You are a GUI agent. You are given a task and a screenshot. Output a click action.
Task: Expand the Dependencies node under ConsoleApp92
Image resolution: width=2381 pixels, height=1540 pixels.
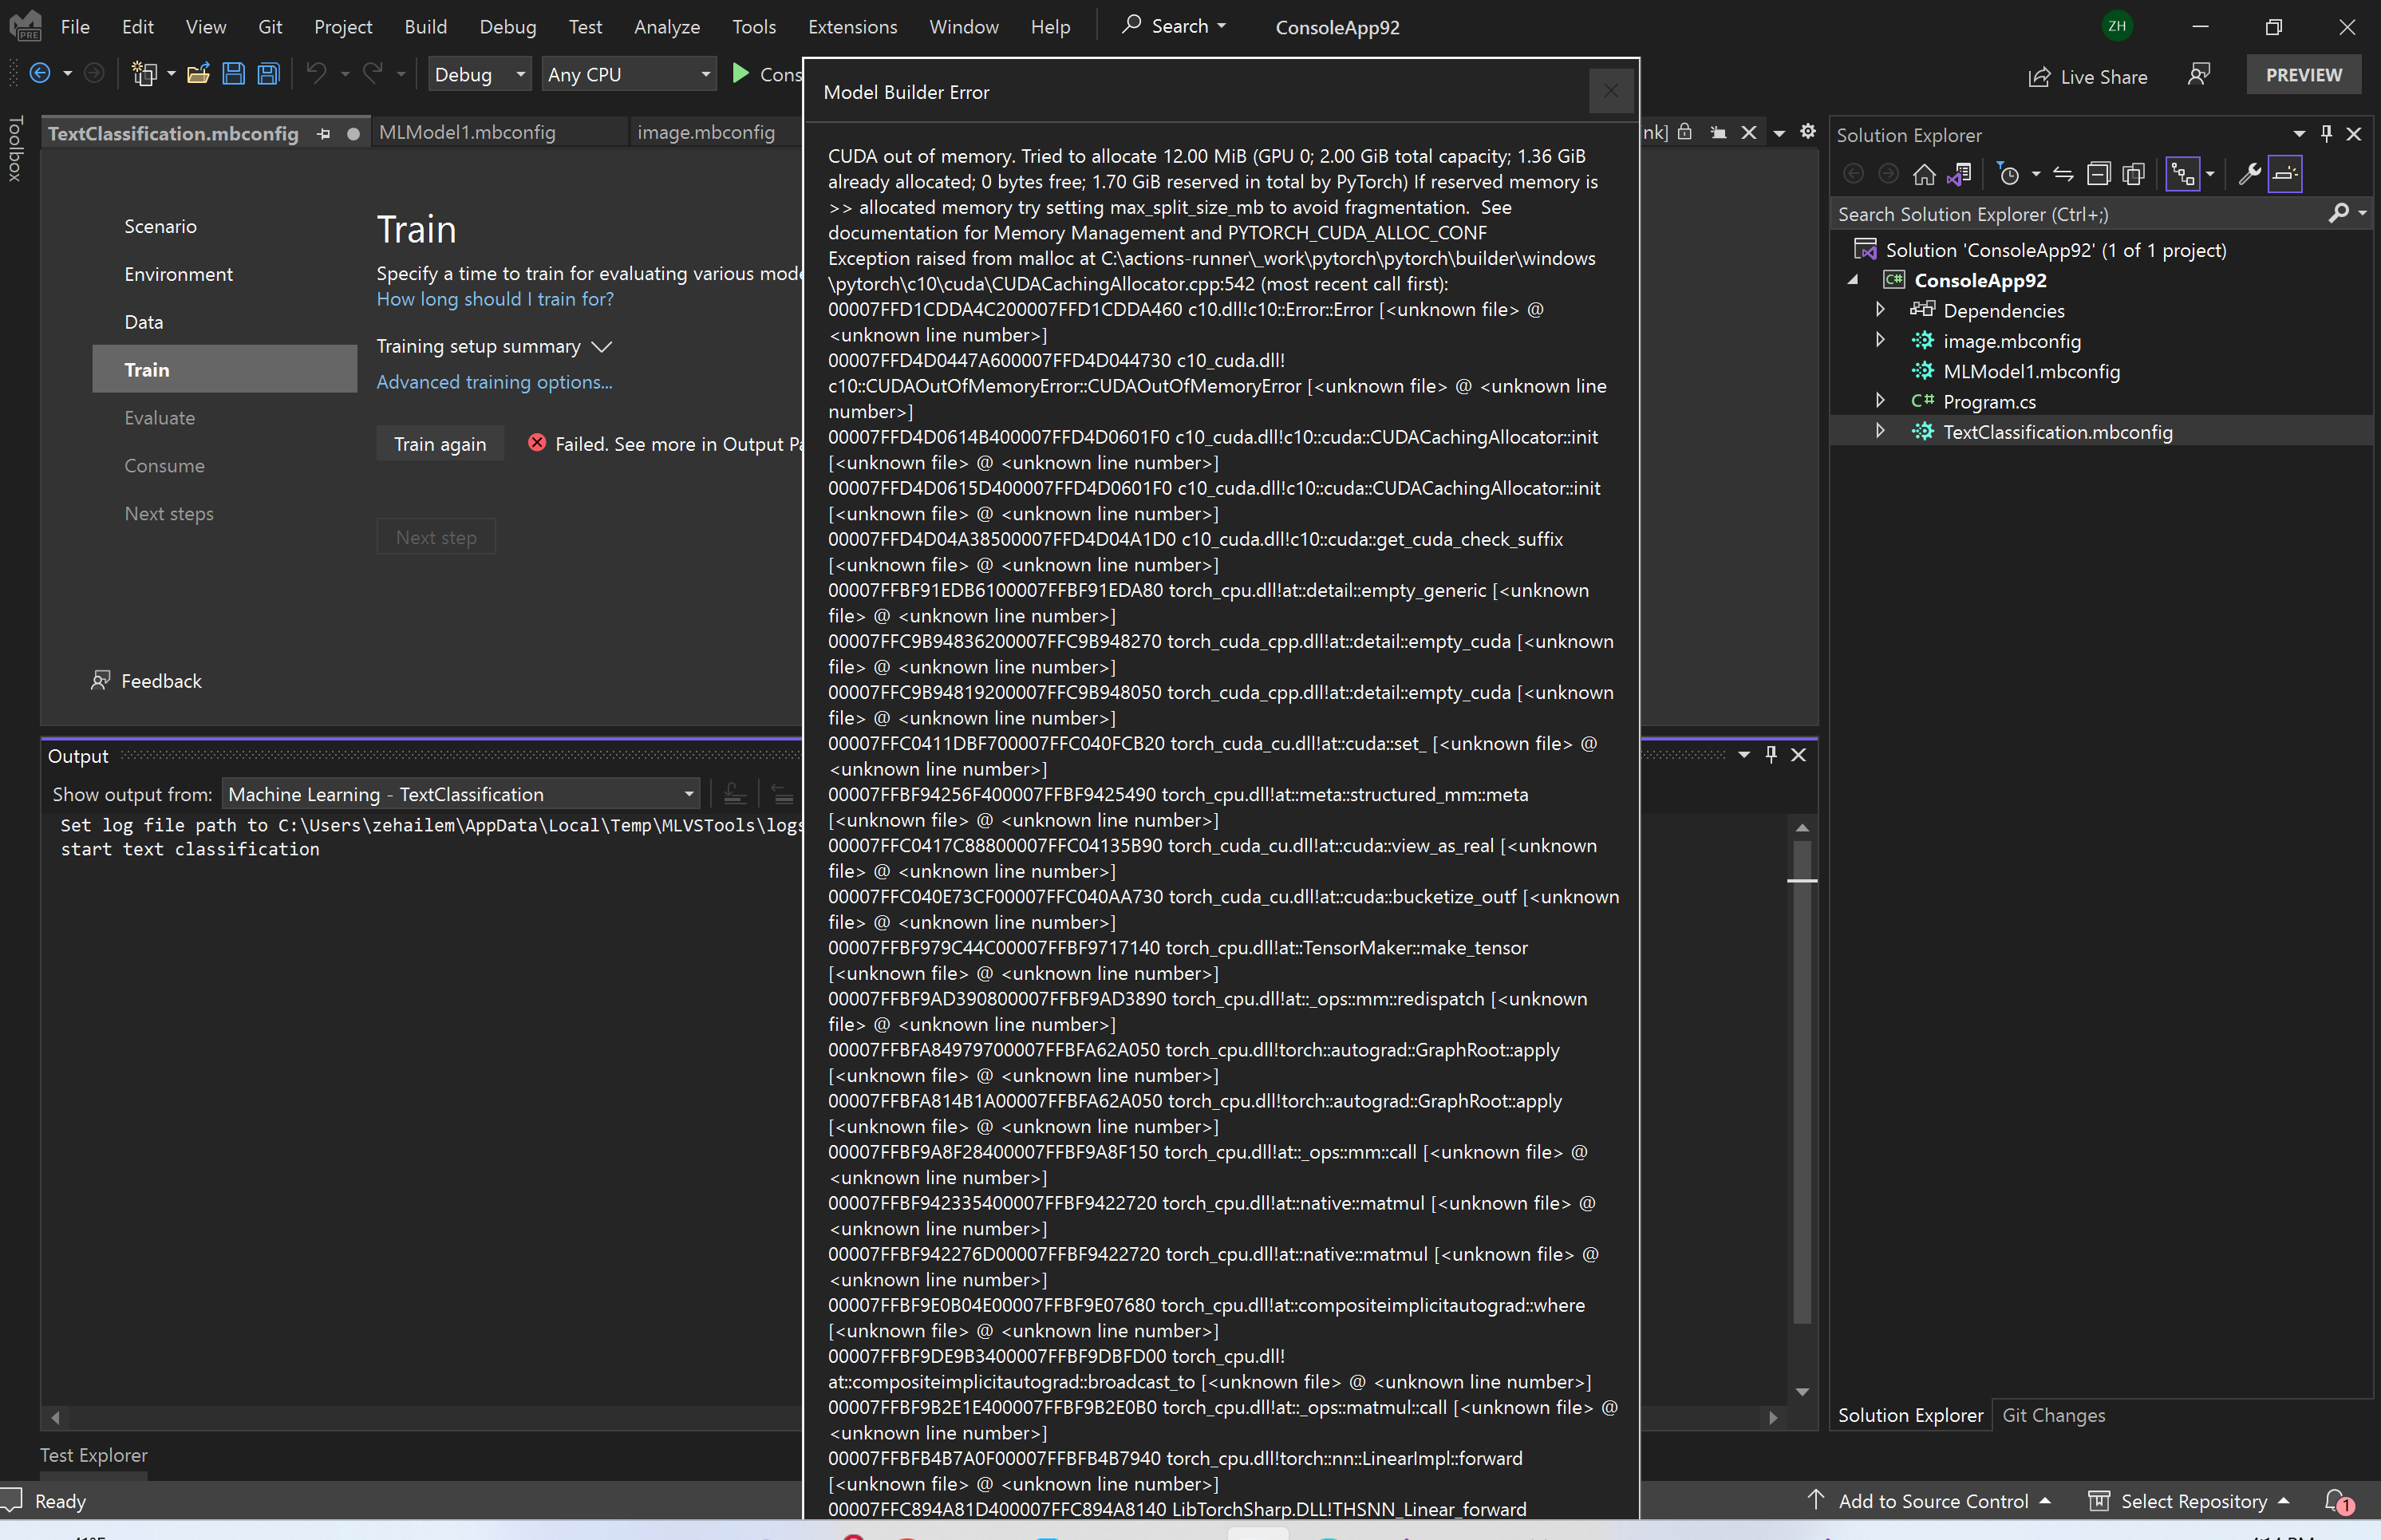click(x=1880, y=310)
